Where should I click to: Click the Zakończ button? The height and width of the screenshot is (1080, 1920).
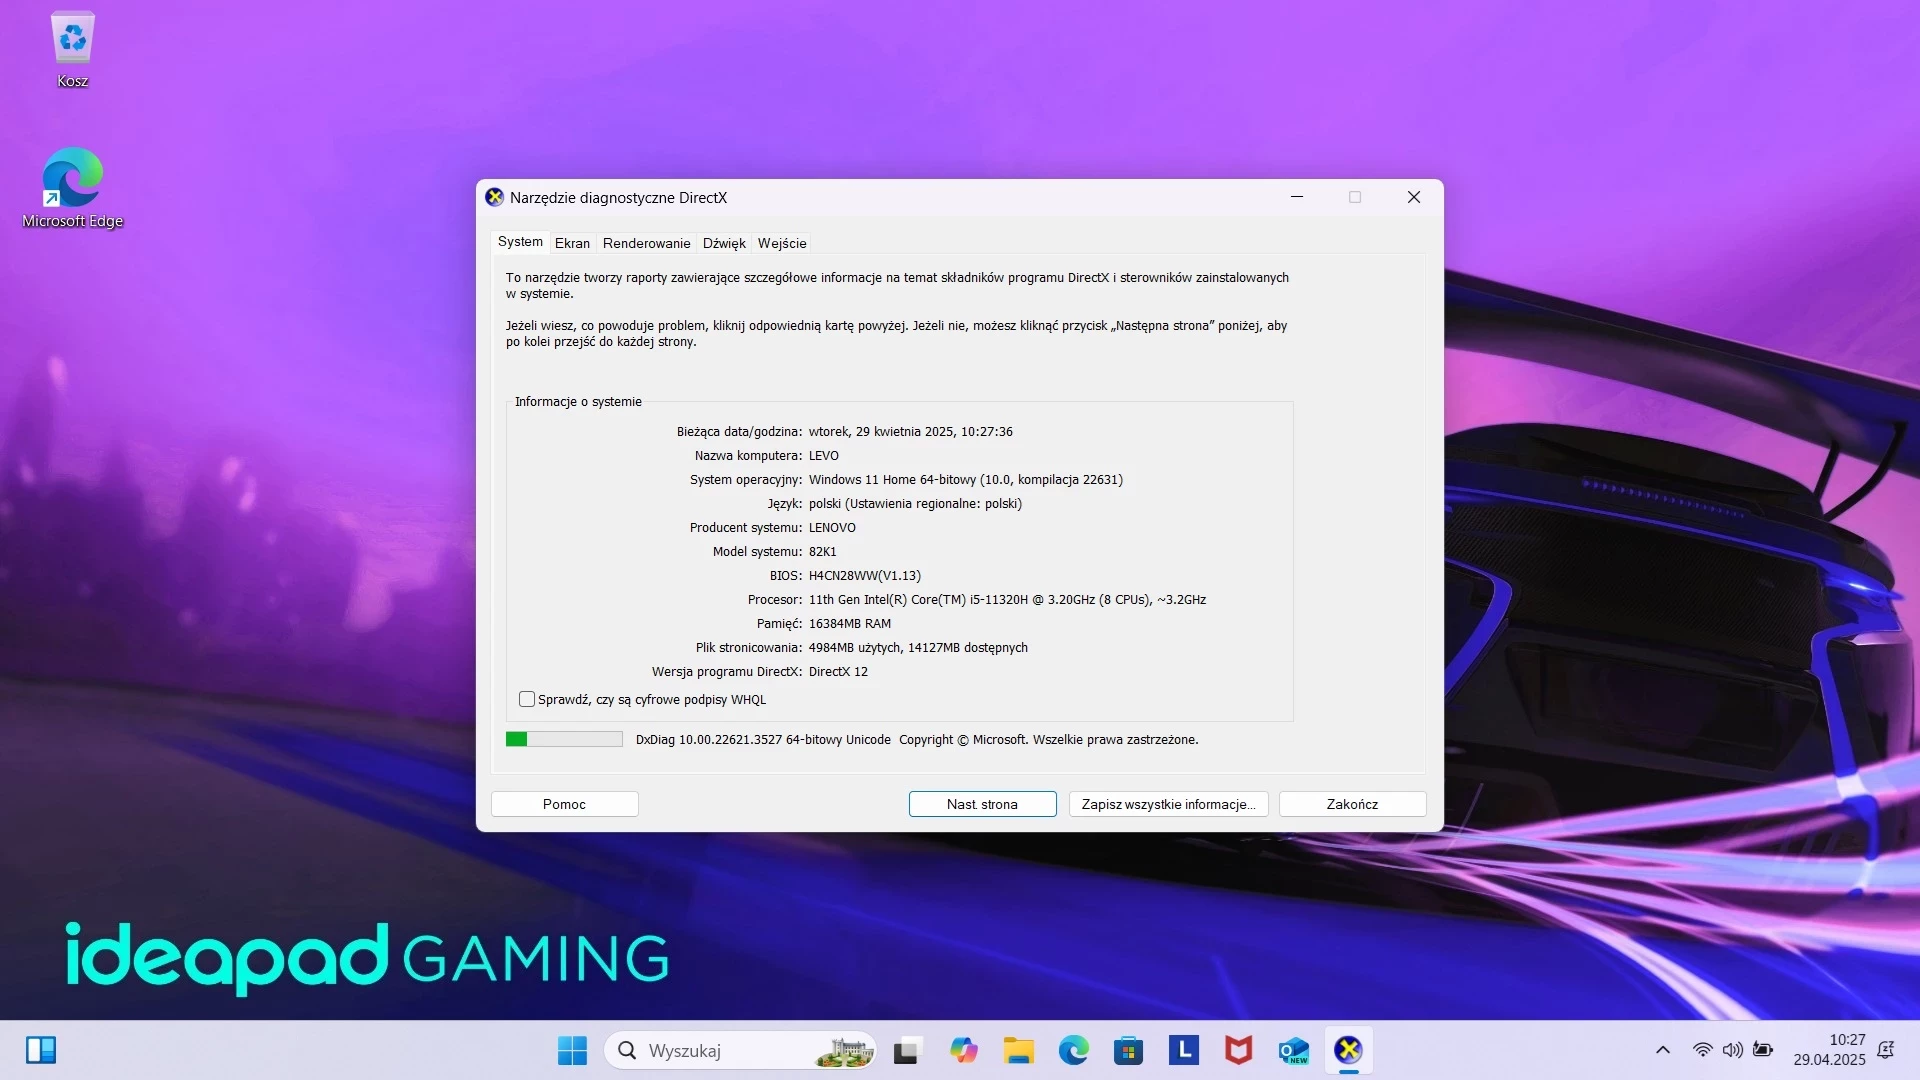1352,804
